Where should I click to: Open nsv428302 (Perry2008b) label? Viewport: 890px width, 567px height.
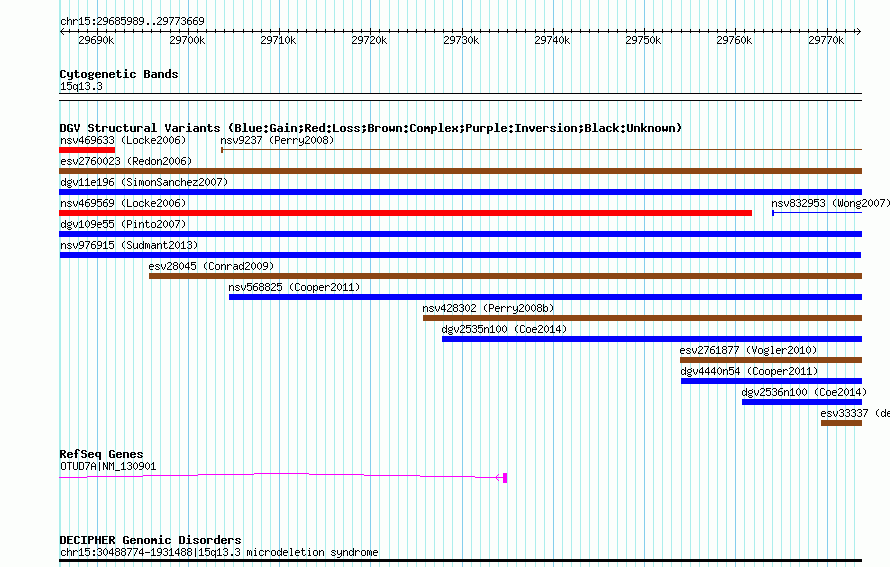[x=488, y=308]
